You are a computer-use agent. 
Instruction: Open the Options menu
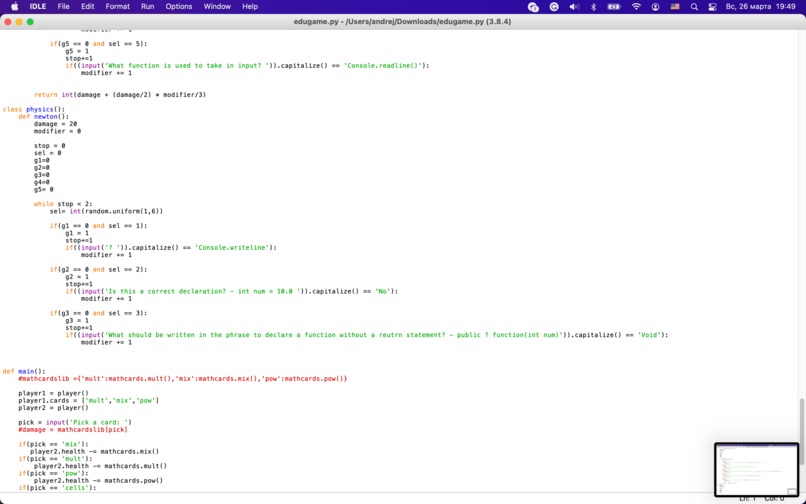178,7
